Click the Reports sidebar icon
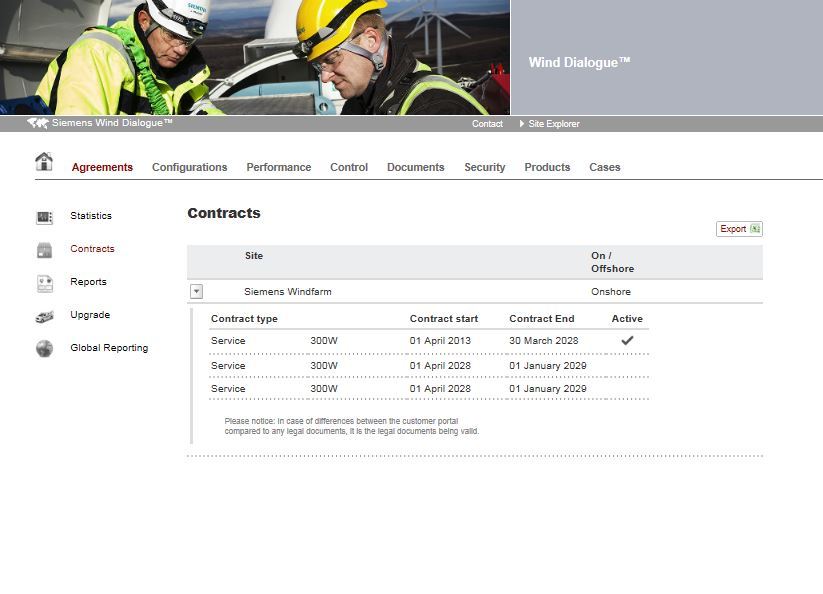This screenshot has width=823, height=594. point(45,283)
